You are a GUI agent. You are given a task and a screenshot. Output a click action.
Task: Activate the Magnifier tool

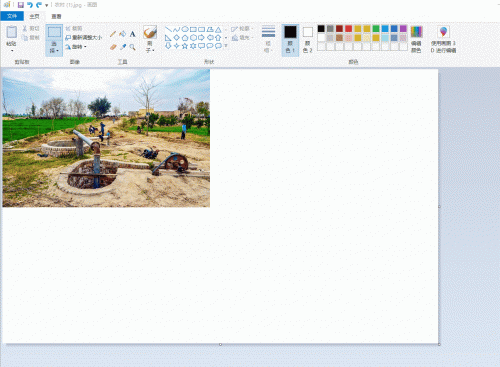pyautogui.click(x=132, y=47)
